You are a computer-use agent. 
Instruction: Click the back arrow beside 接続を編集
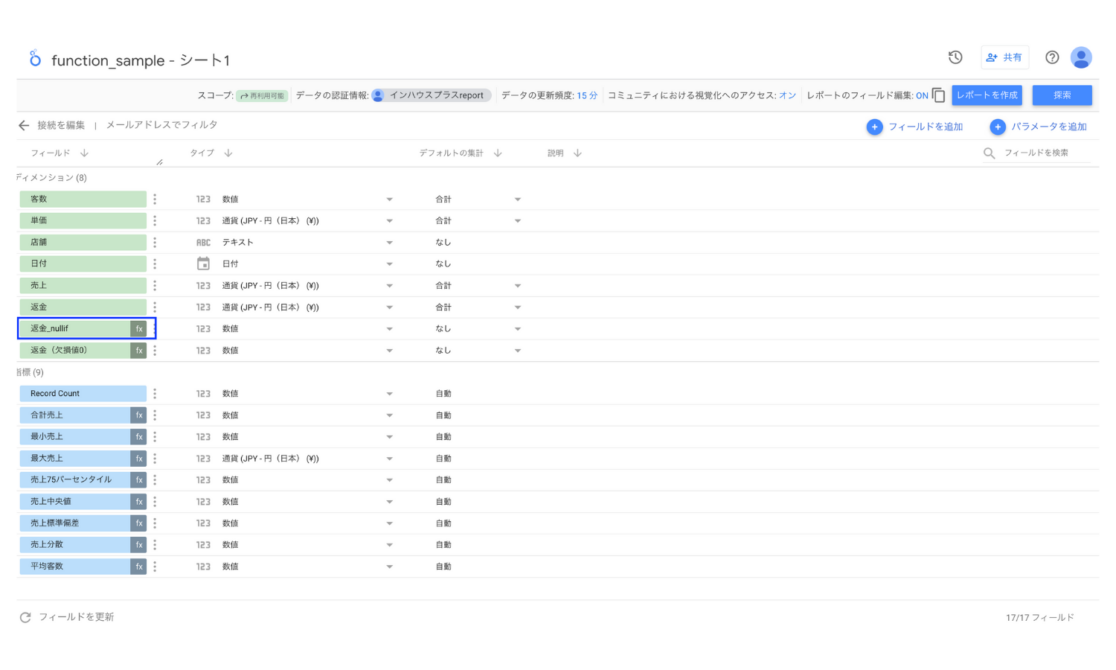click(22, 127)
